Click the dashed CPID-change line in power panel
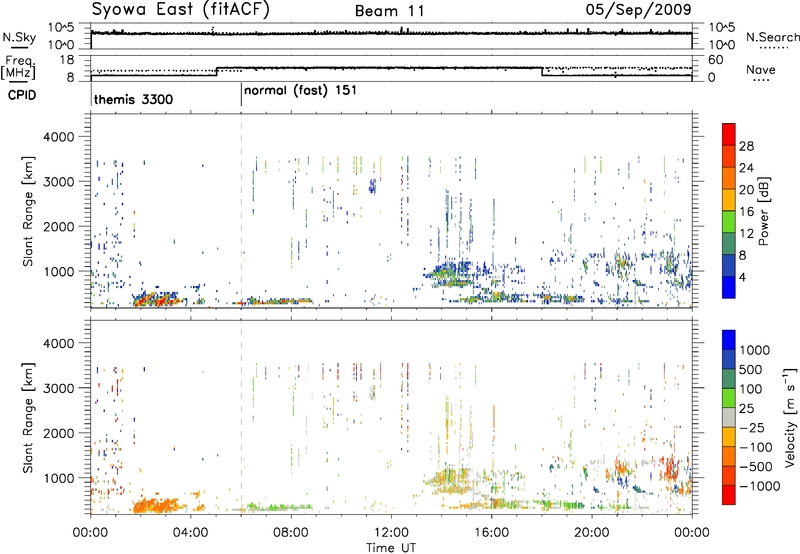This screenshot has width=800, height=554. tap(241, 211)
